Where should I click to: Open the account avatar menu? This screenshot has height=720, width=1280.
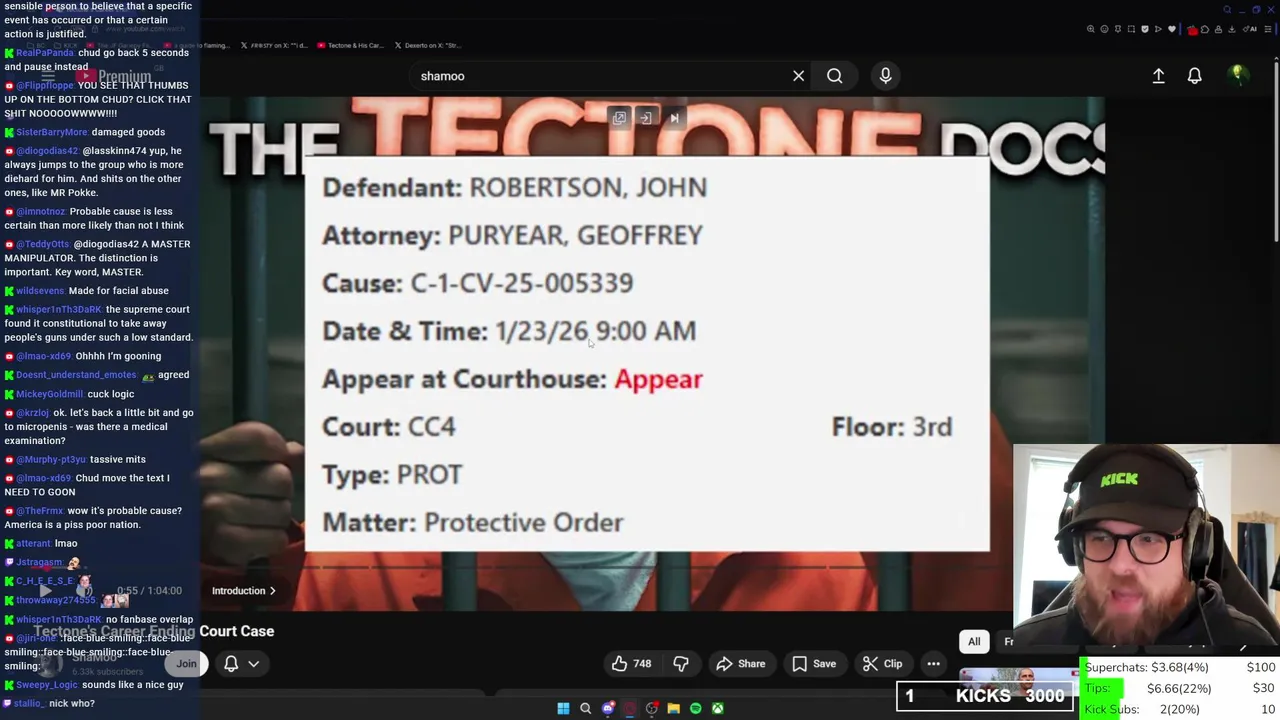pyautogui.click(x=1237, y=75)
